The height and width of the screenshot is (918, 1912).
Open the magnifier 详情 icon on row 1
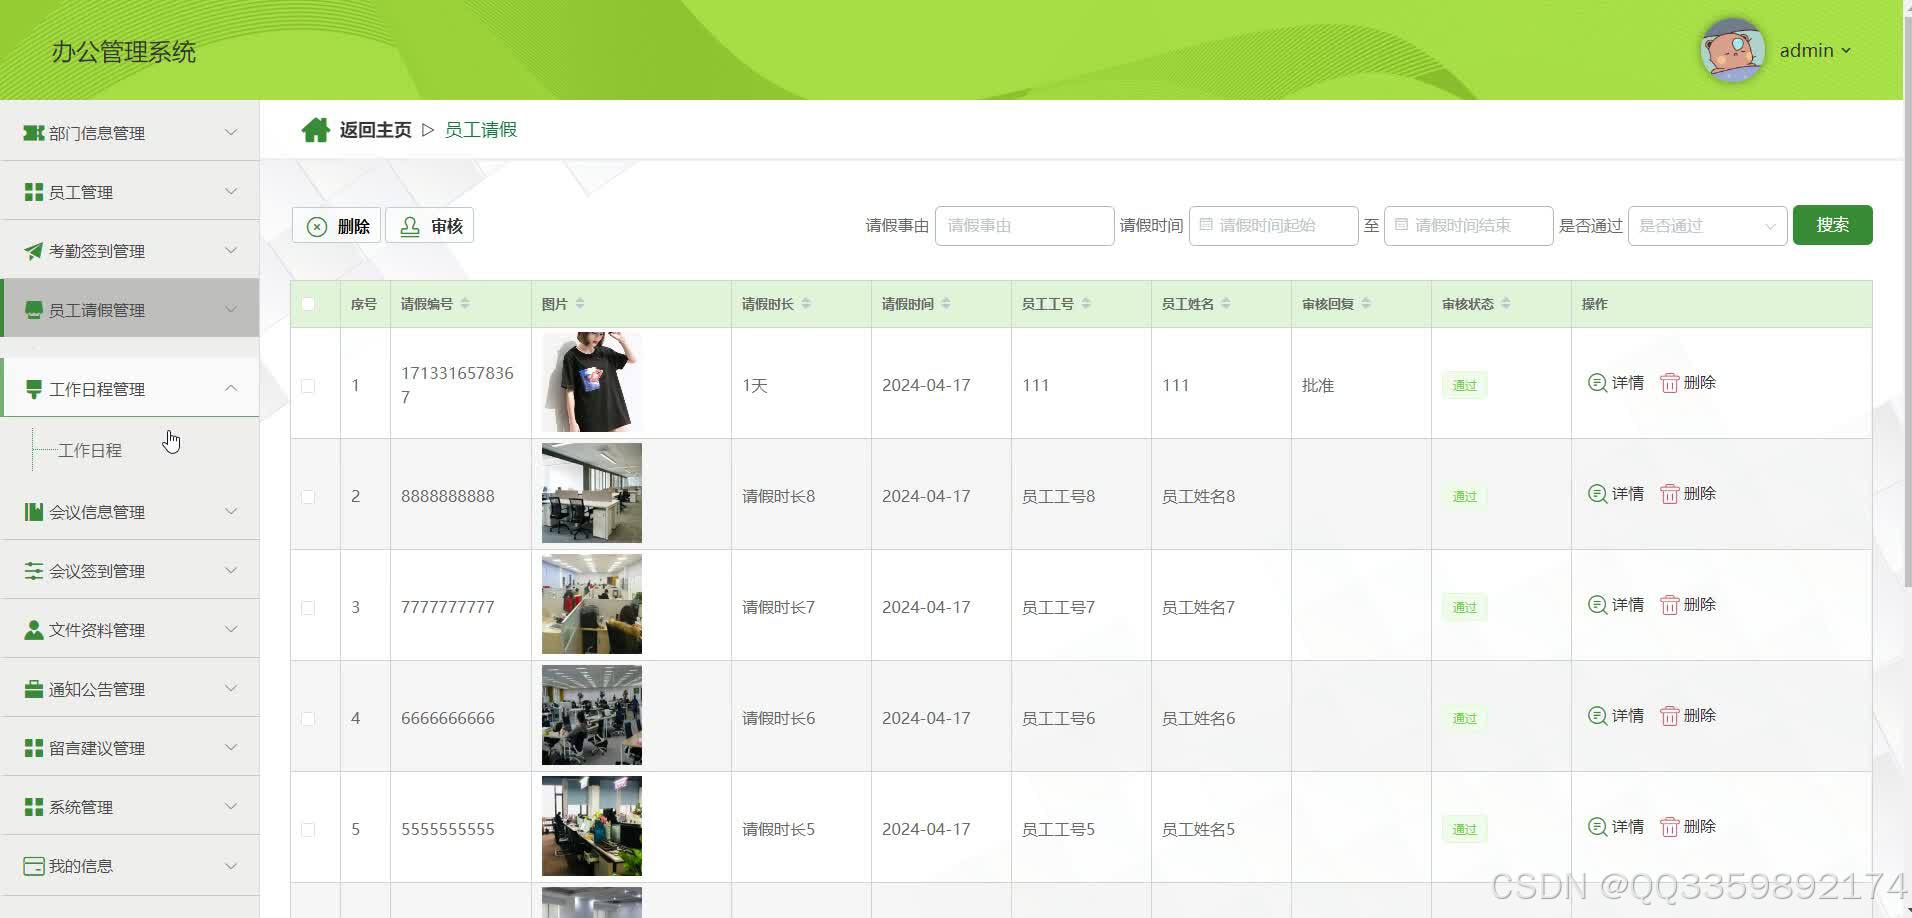pos(1597,383)
